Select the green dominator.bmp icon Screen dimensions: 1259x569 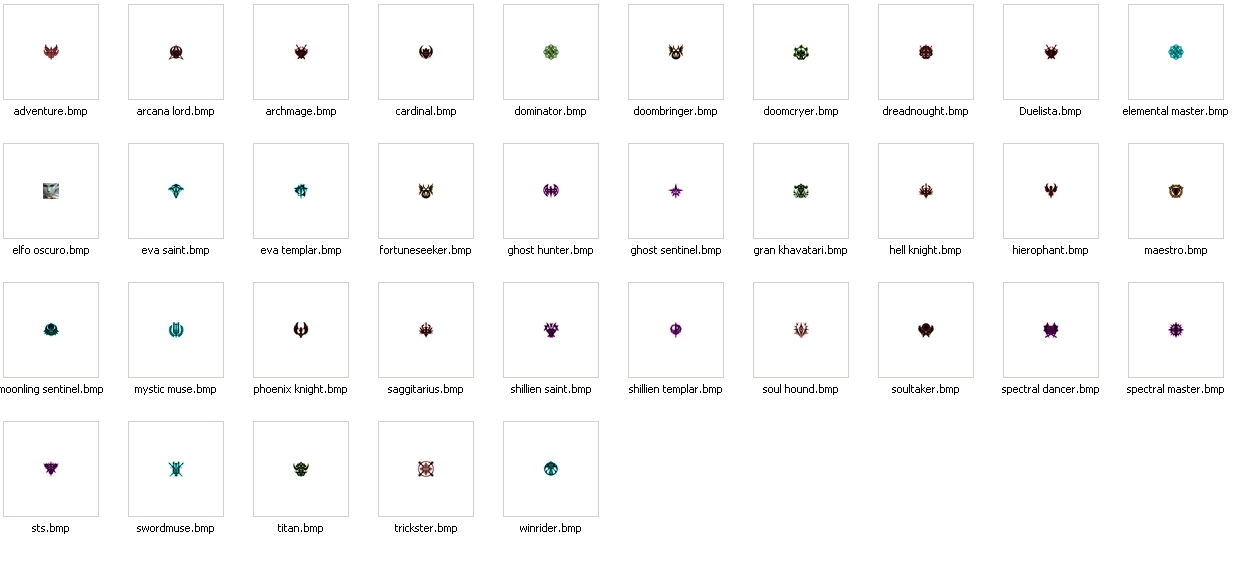tap(551, 52)
